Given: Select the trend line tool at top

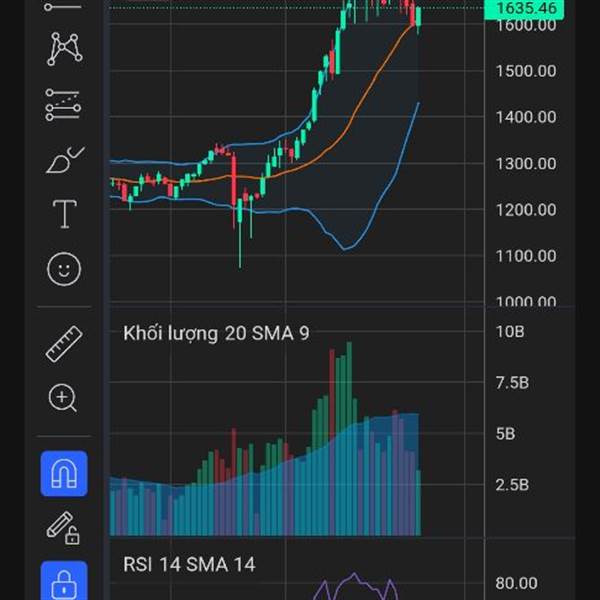Looking at the screenshot, I should (63, 6).
